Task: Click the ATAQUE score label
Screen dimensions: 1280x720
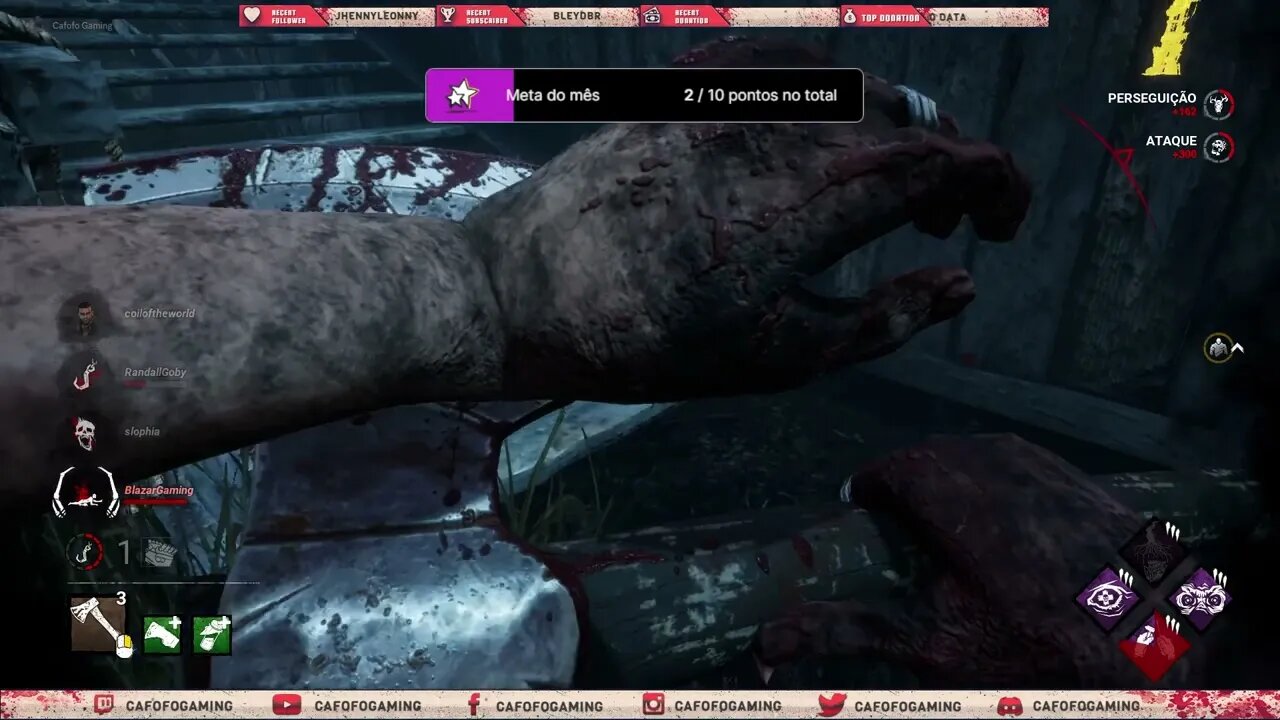Action: coord(1171,141)
